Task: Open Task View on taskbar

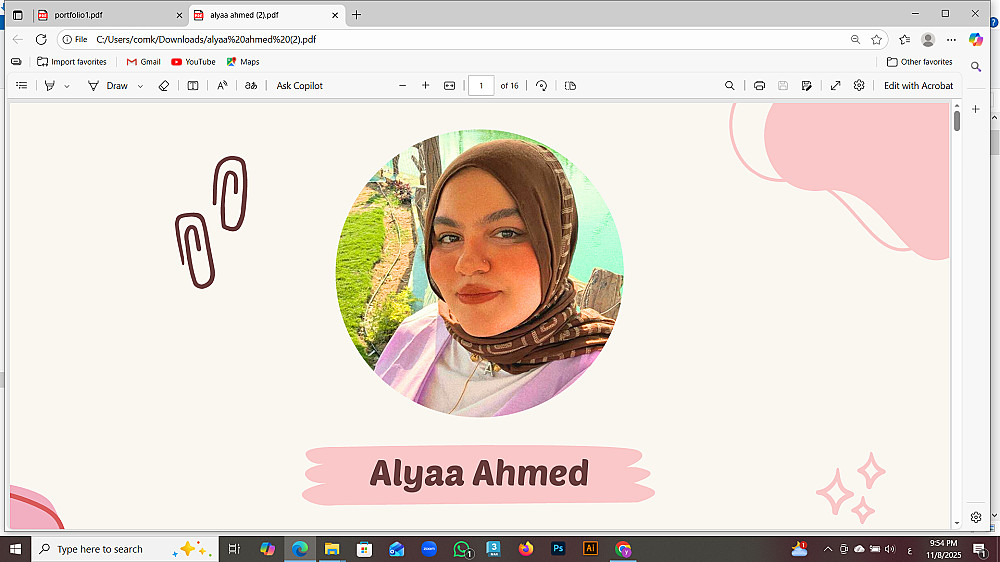Action: pyautogui.click(x=234, y=549)
